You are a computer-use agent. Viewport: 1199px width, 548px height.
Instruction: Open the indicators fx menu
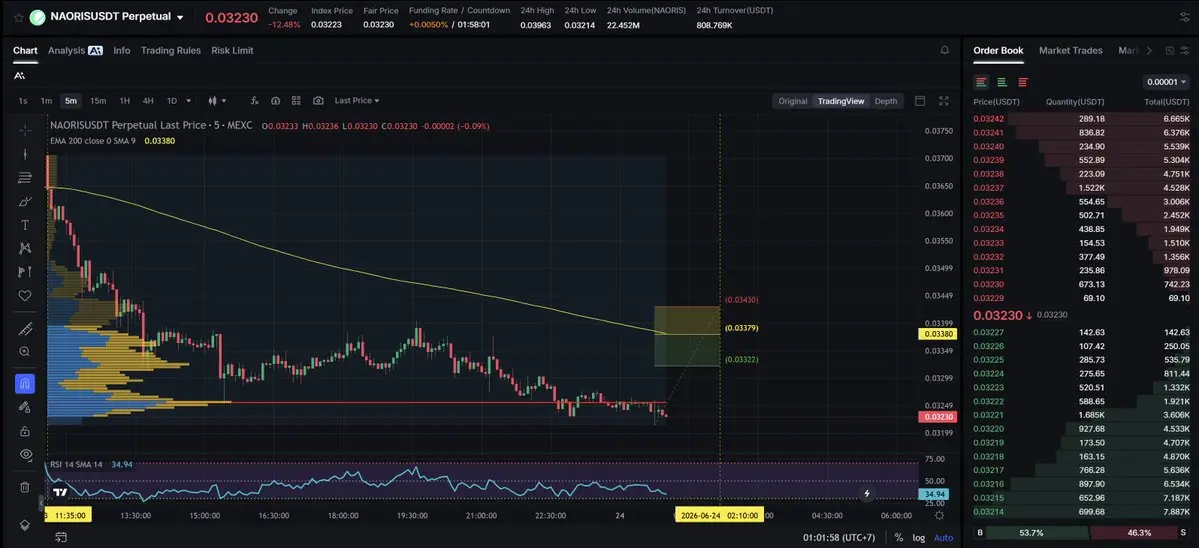pyautogui.click(x=255, y=101)
